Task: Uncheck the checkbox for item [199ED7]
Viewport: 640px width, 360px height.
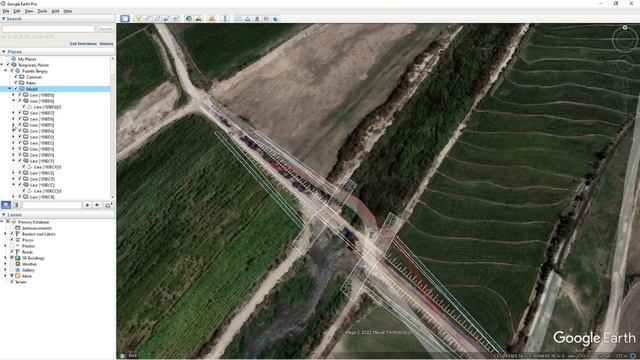Action: [20, 113]
